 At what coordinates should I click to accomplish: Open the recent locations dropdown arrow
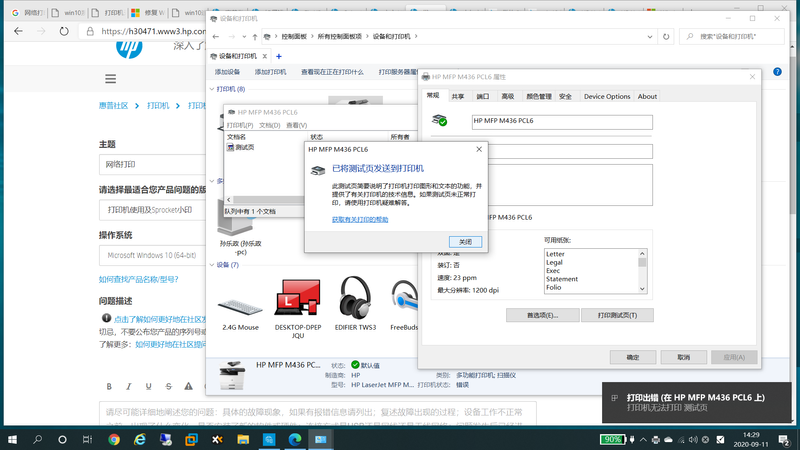[244, 37]
